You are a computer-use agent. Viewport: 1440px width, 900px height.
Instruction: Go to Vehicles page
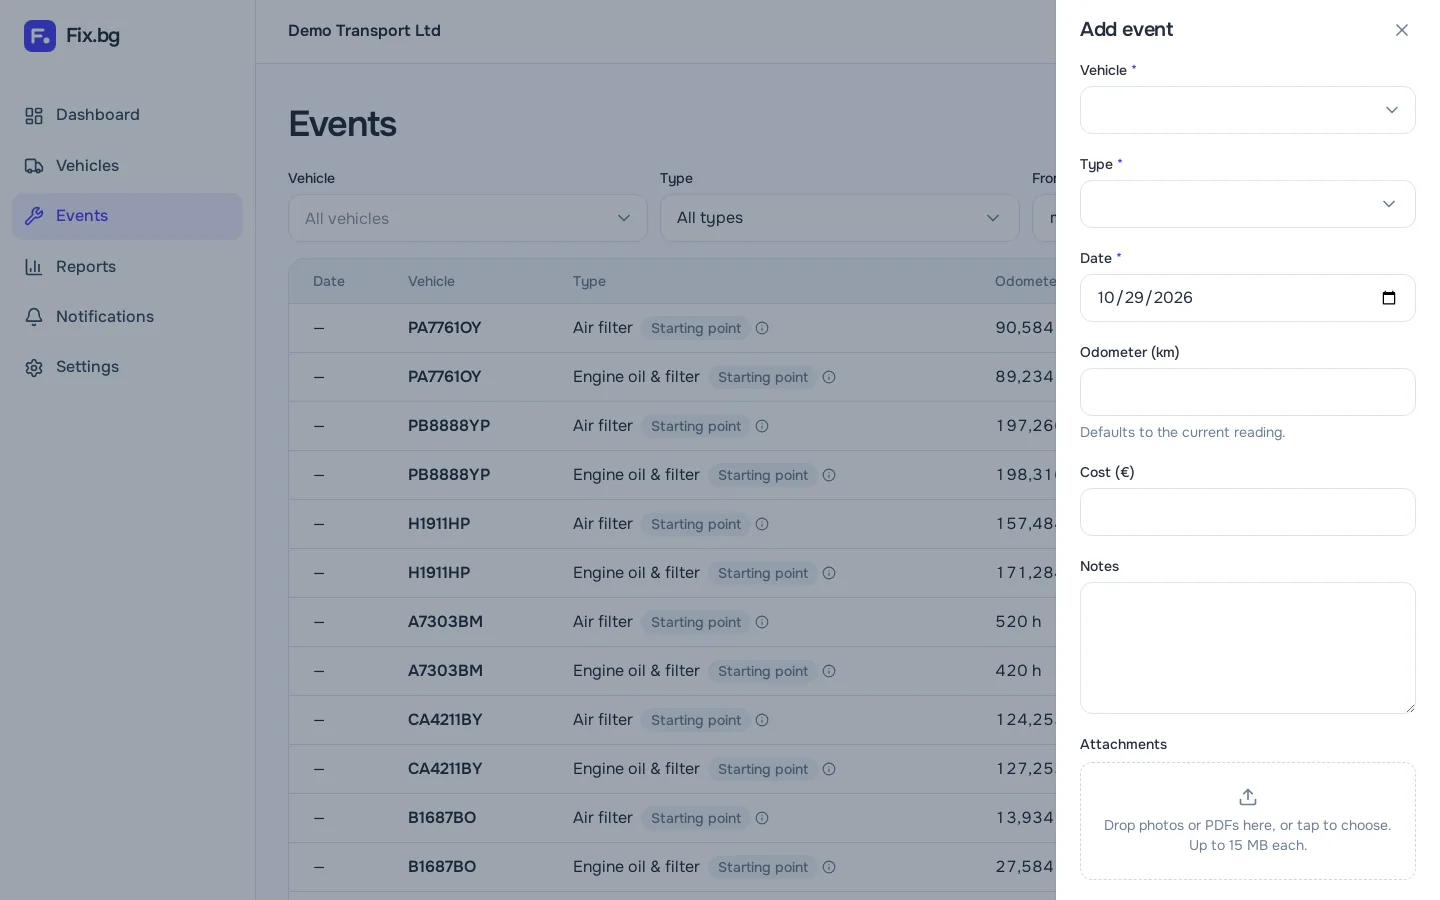coord(127,166)
